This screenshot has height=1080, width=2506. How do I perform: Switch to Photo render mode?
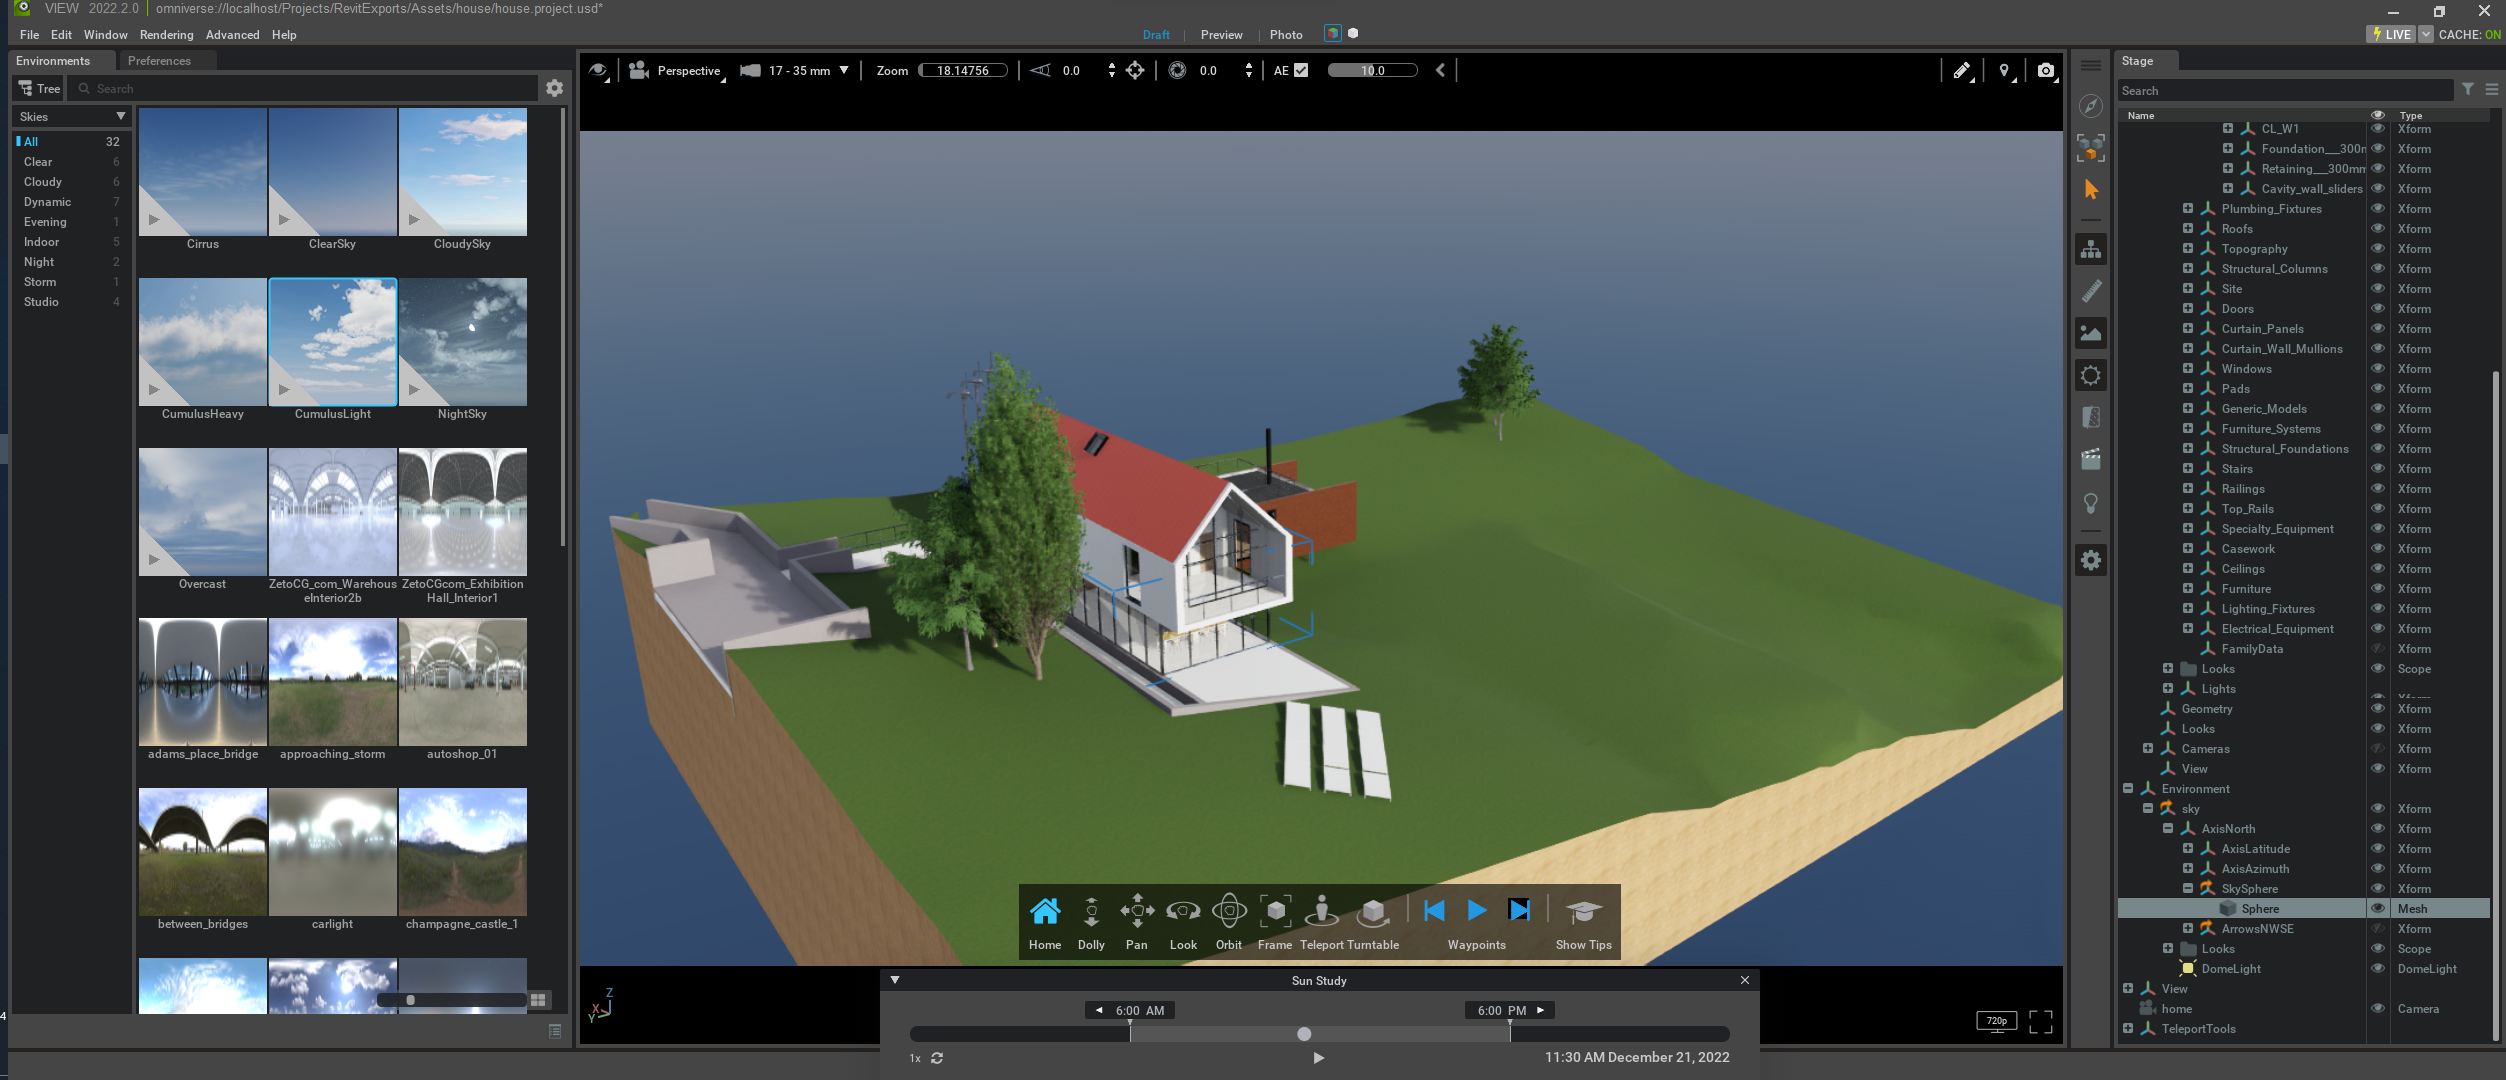coord(1286,35)
